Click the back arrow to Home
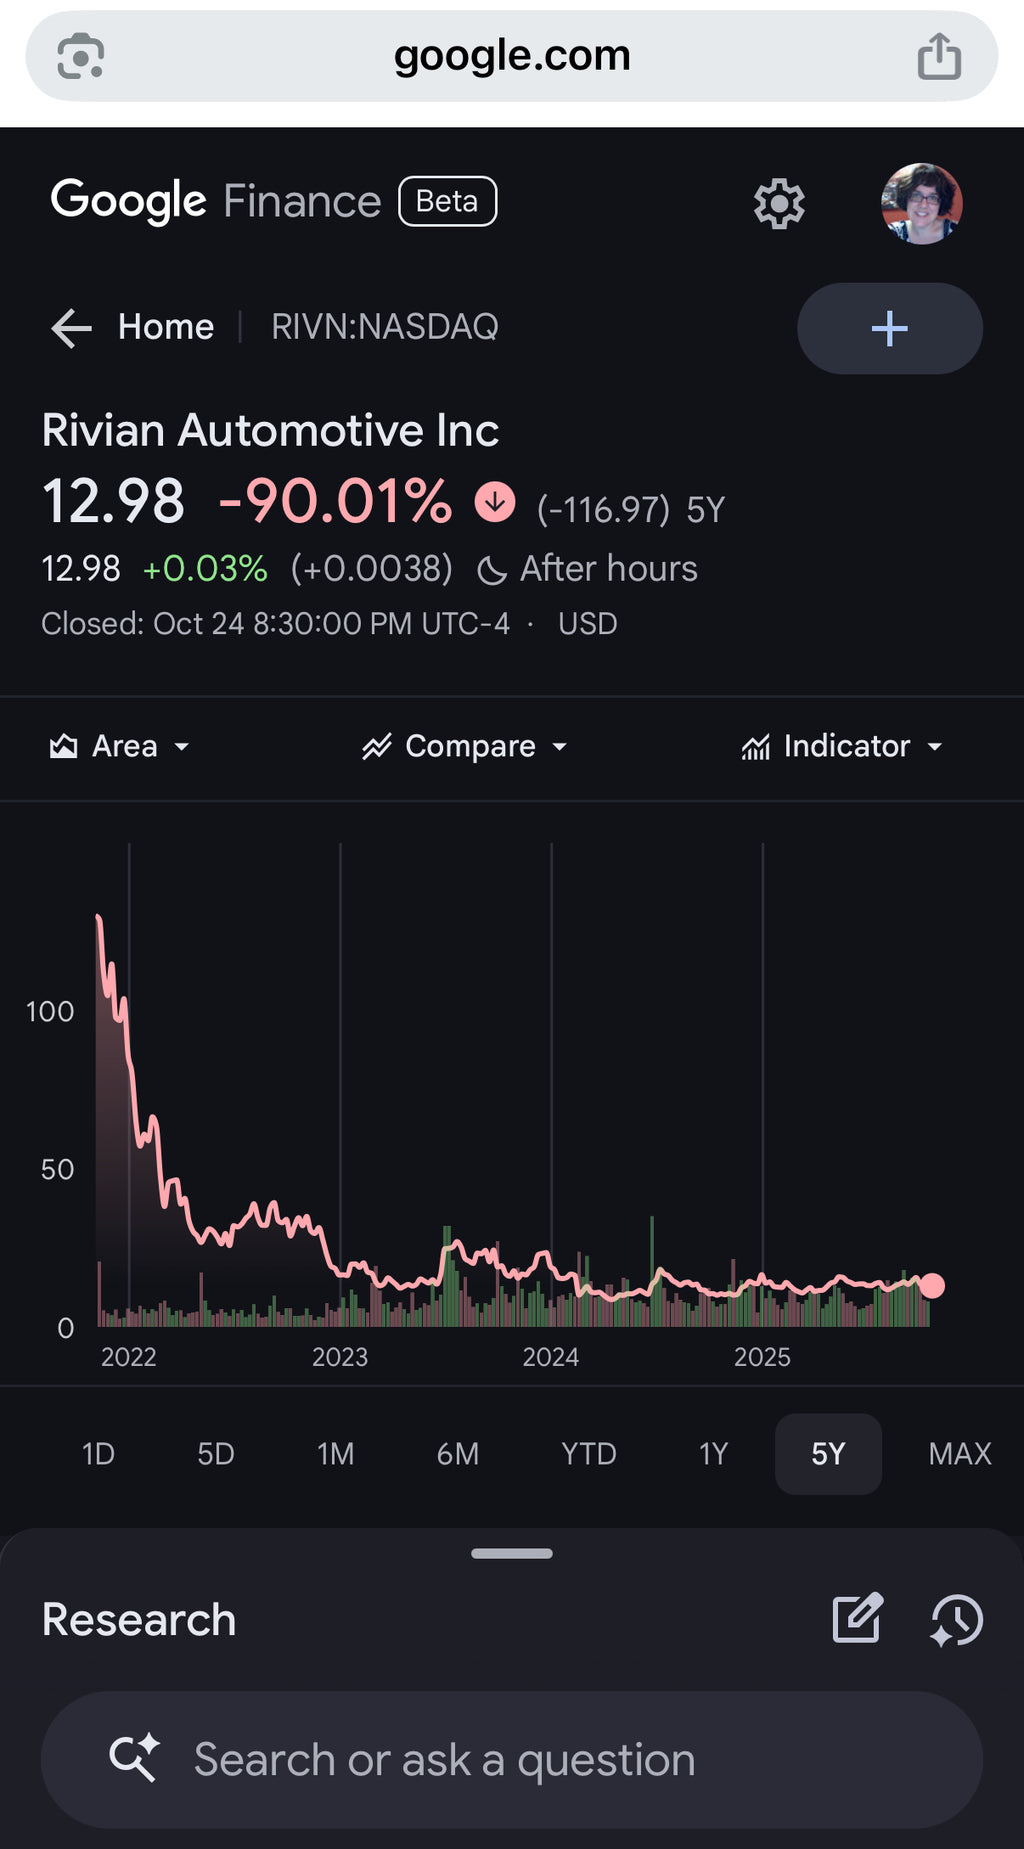 [71, 328]
